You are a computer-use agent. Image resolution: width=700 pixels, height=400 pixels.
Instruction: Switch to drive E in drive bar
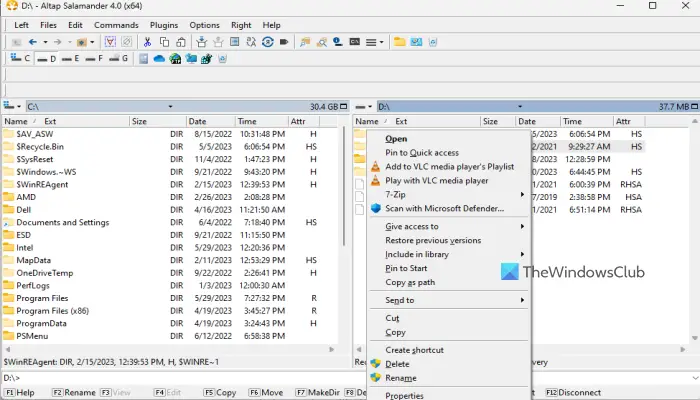71,58
